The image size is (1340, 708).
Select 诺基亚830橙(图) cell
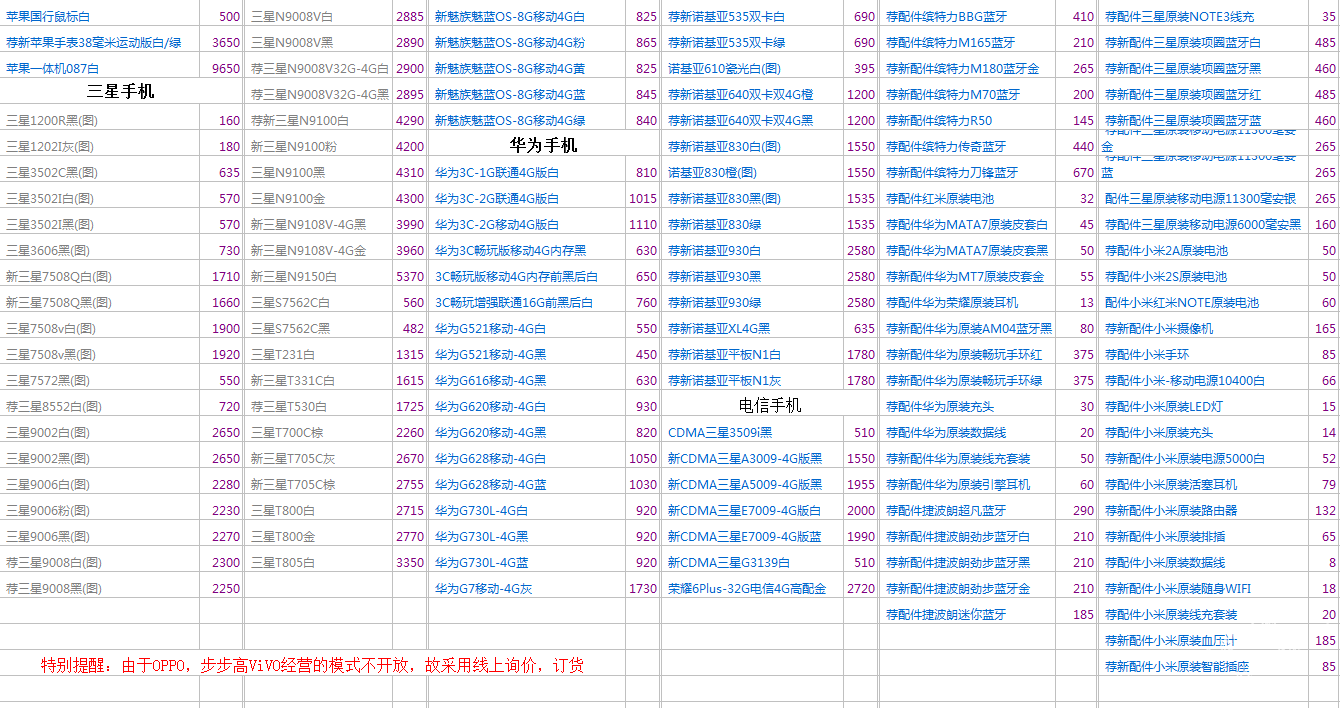pos(712,172)
